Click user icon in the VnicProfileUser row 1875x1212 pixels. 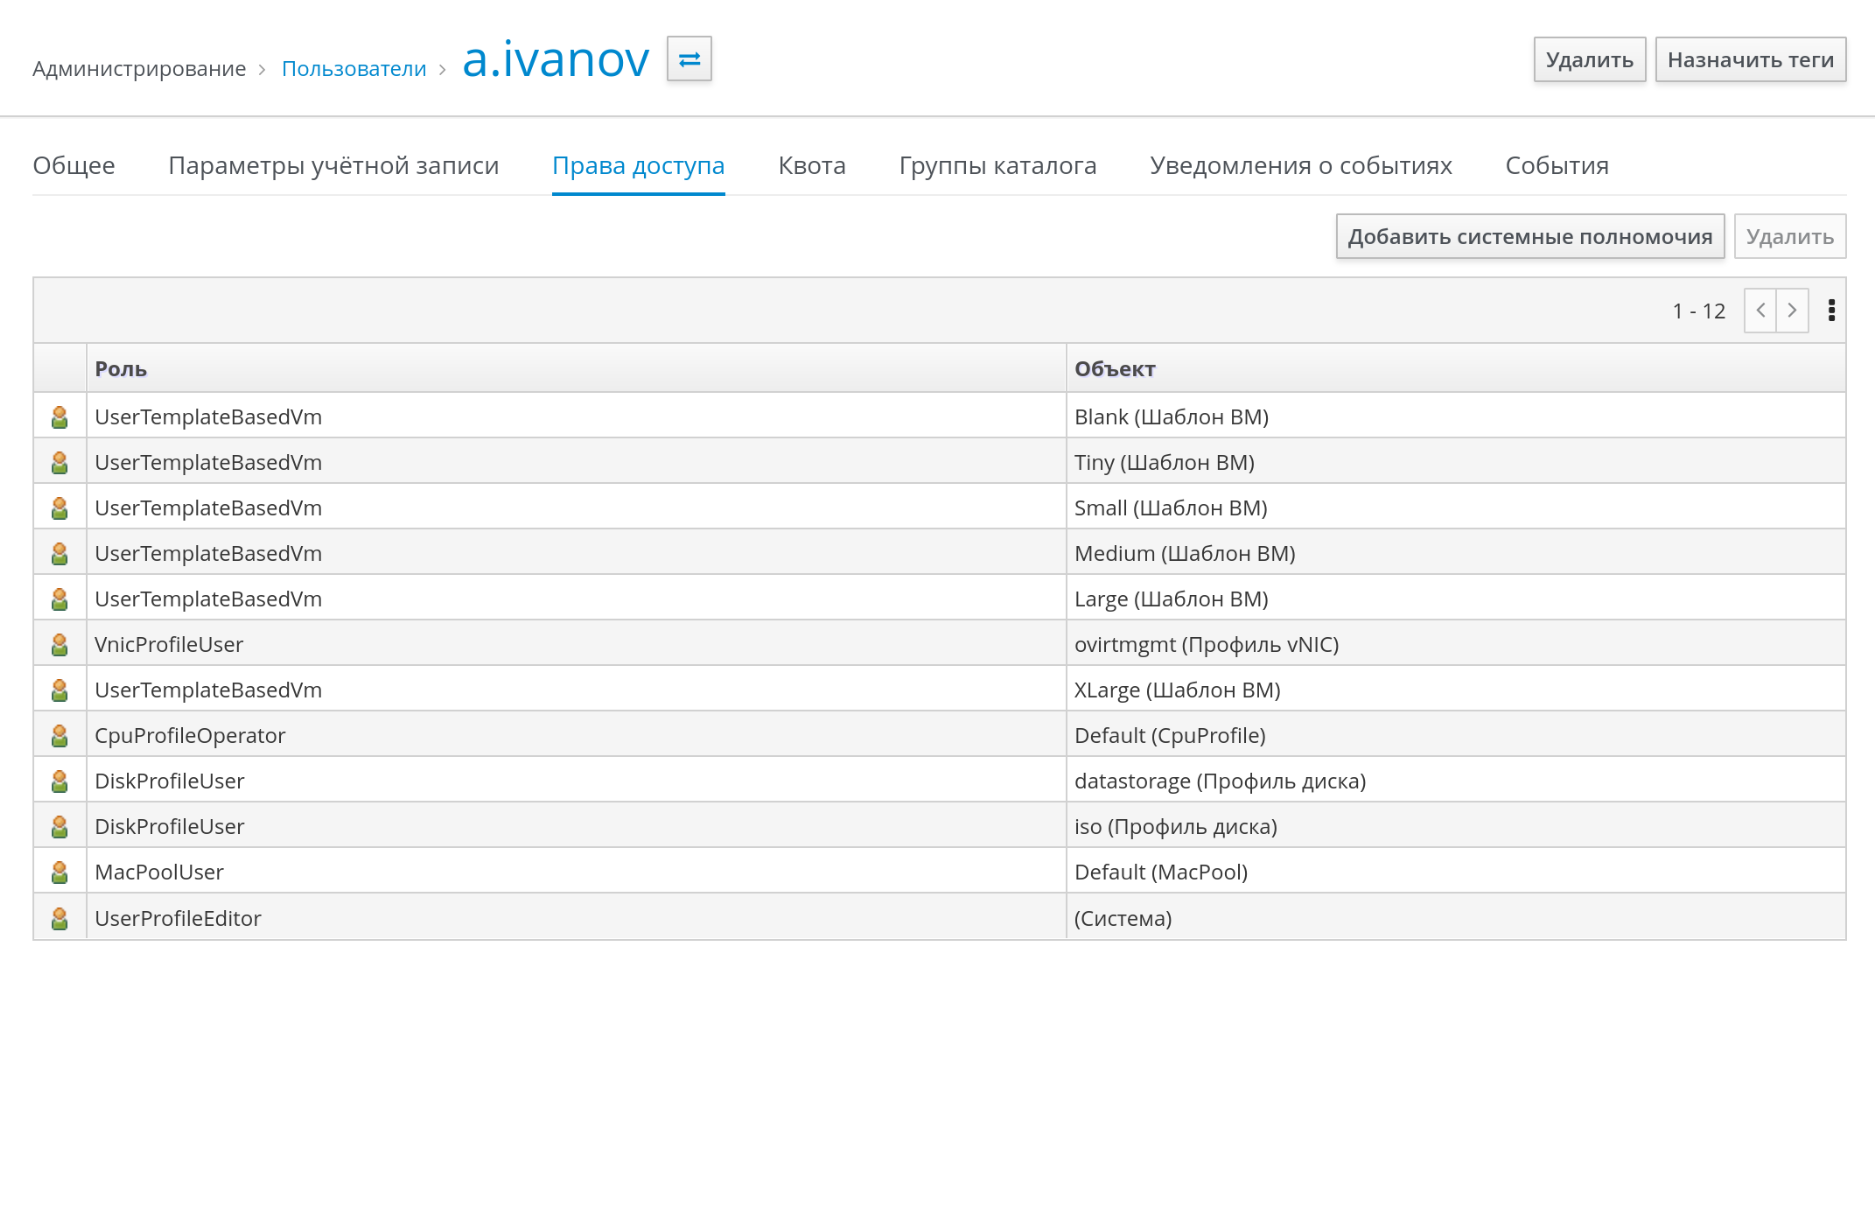tap(60, 645)
